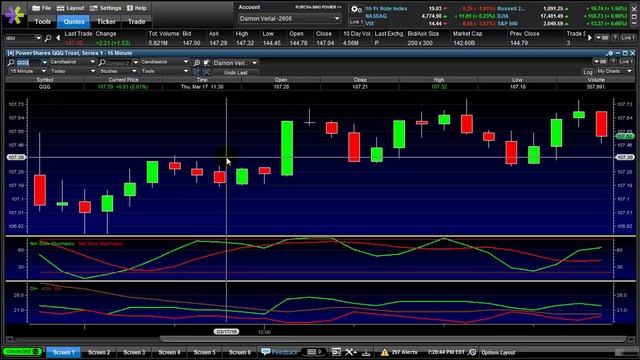Switch to Screen 5

click(204, 352)
